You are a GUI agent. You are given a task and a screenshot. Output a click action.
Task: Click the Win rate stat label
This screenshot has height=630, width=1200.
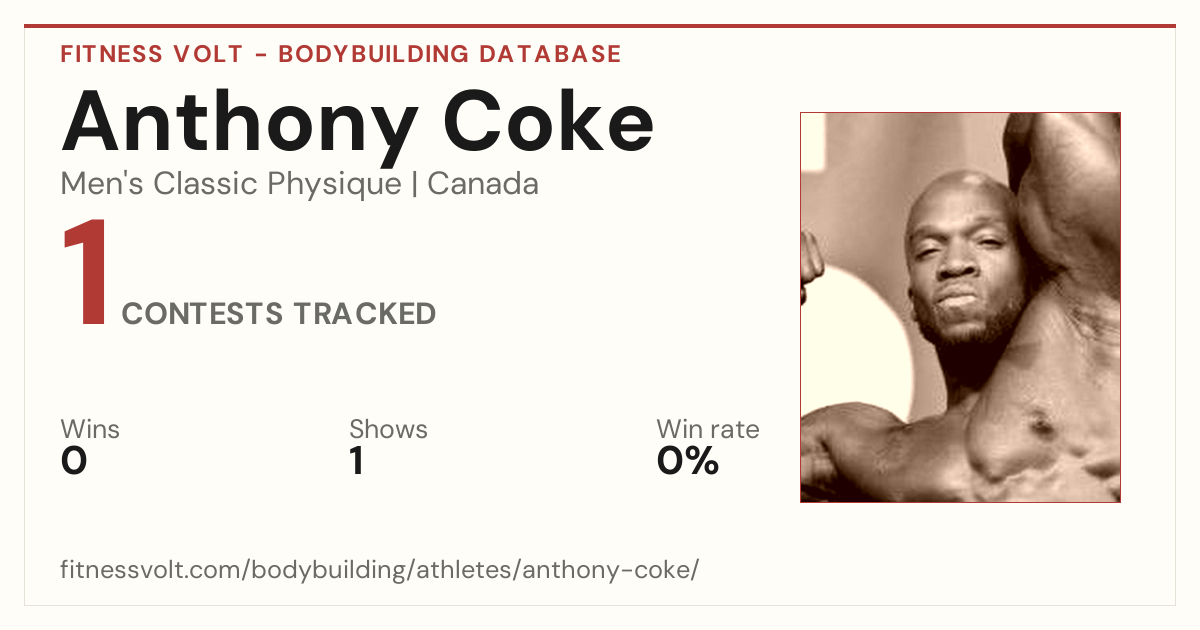coord(708,429)
